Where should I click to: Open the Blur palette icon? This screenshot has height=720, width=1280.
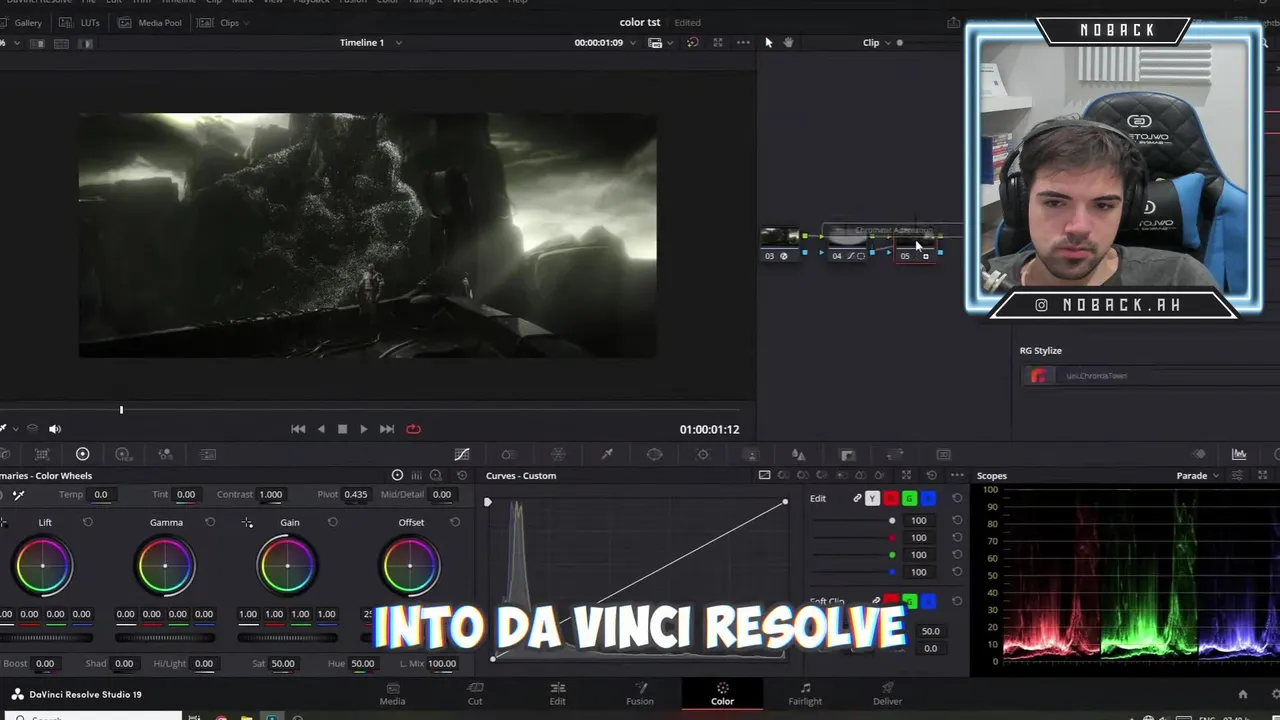(x=799, y=454)
